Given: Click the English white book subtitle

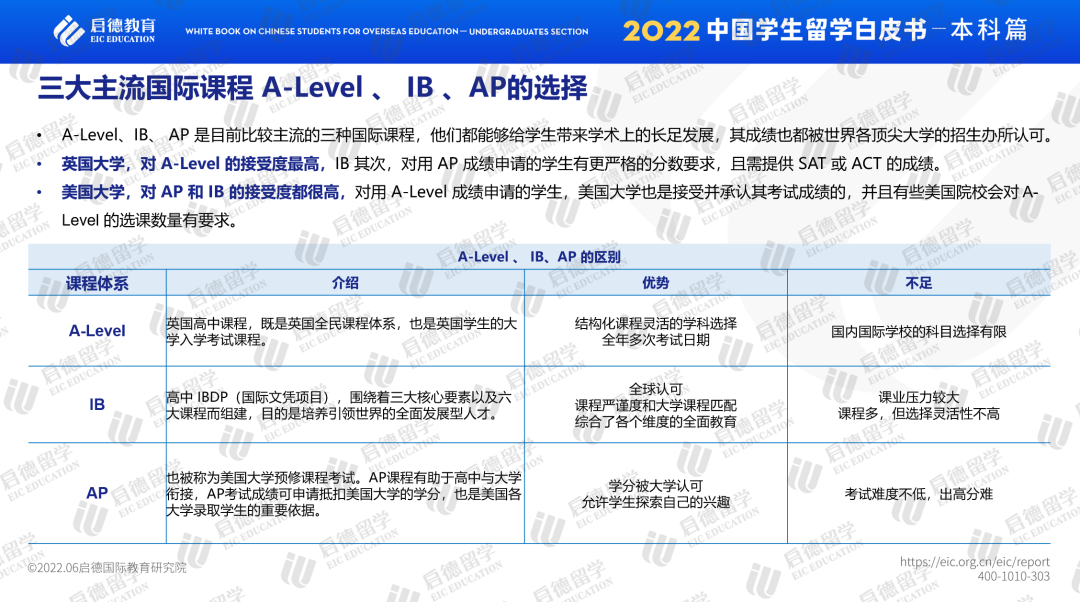Looking at the screenshot, I should pos(386,32).
